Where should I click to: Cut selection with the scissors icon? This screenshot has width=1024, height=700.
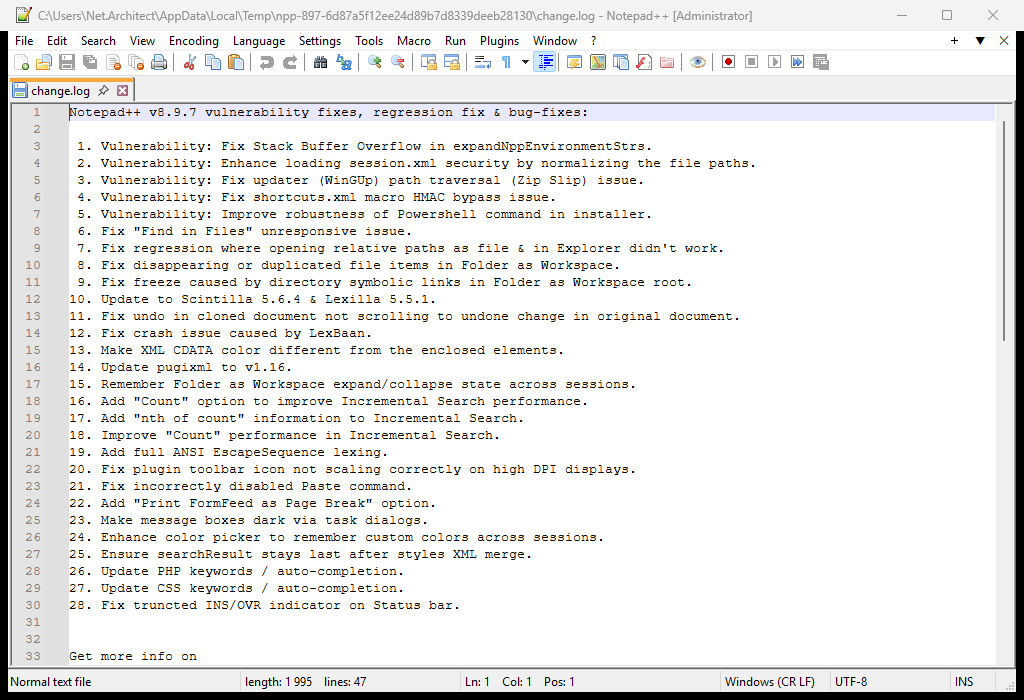click(x=190, y=63)
